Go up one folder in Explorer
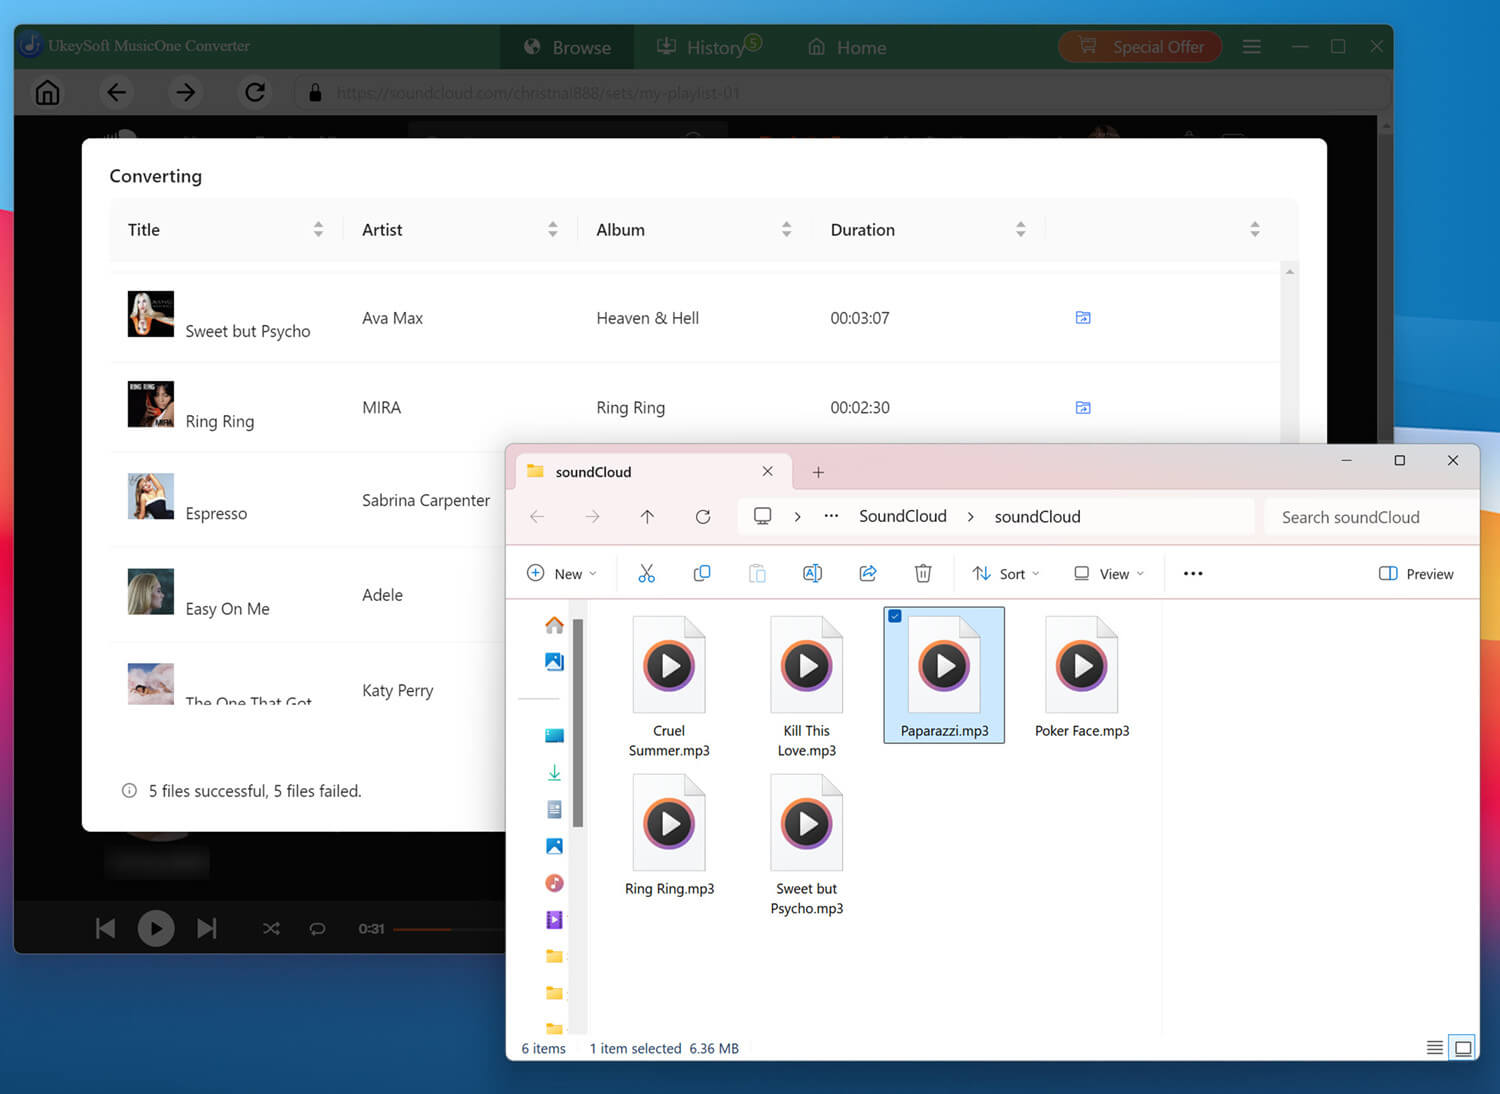 [x=647, y=517]
